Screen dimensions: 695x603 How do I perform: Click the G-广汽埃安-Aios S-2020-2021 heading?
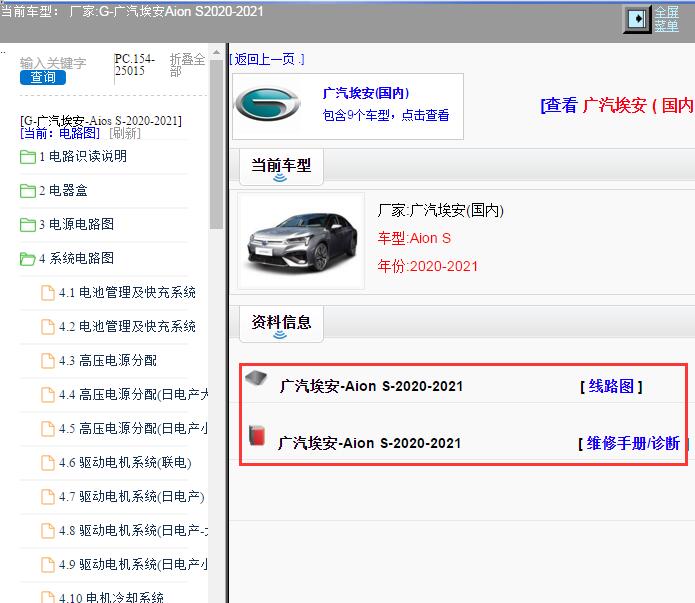pos(101,121)
